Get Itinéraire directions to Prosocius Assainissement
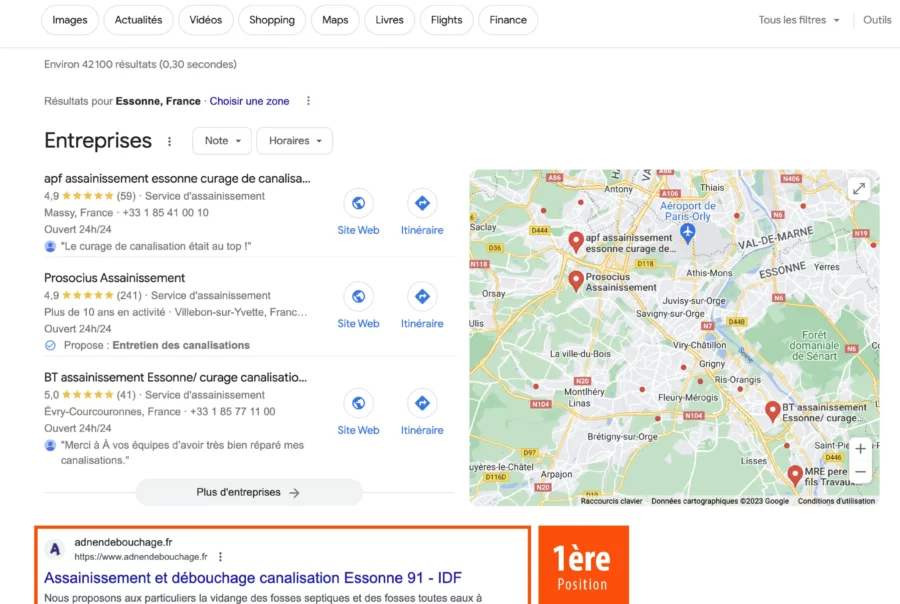The height and width of the screenshot is (604, 900). point(422,297)
